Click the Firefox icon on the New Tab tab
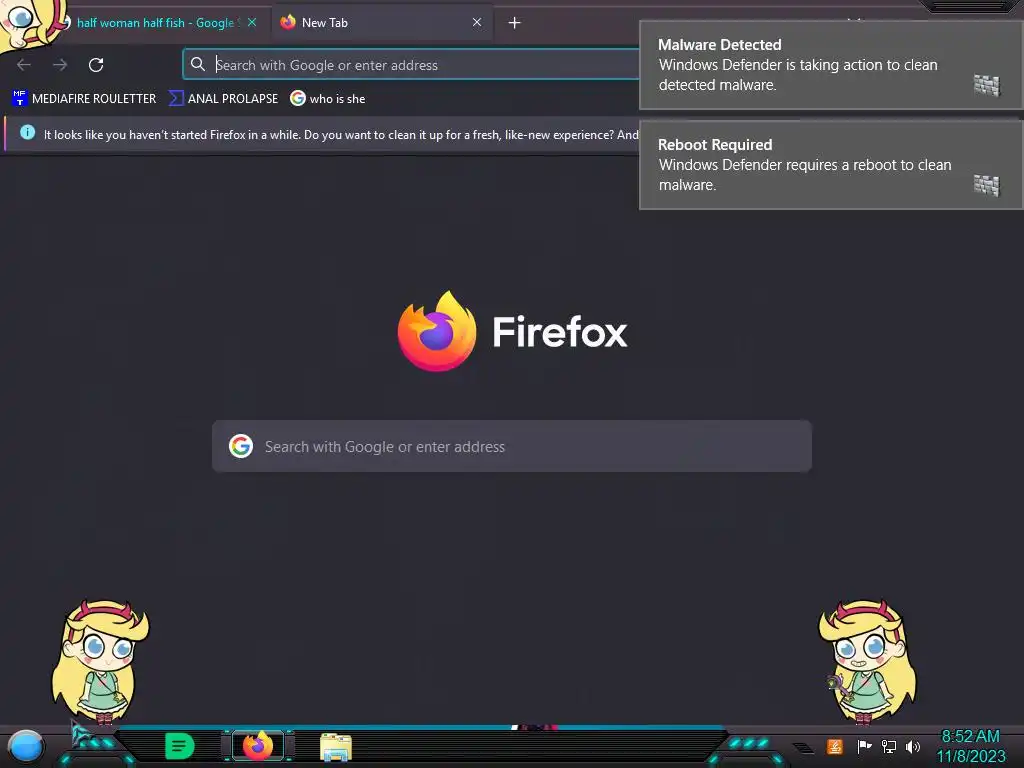 coord(288,22)
